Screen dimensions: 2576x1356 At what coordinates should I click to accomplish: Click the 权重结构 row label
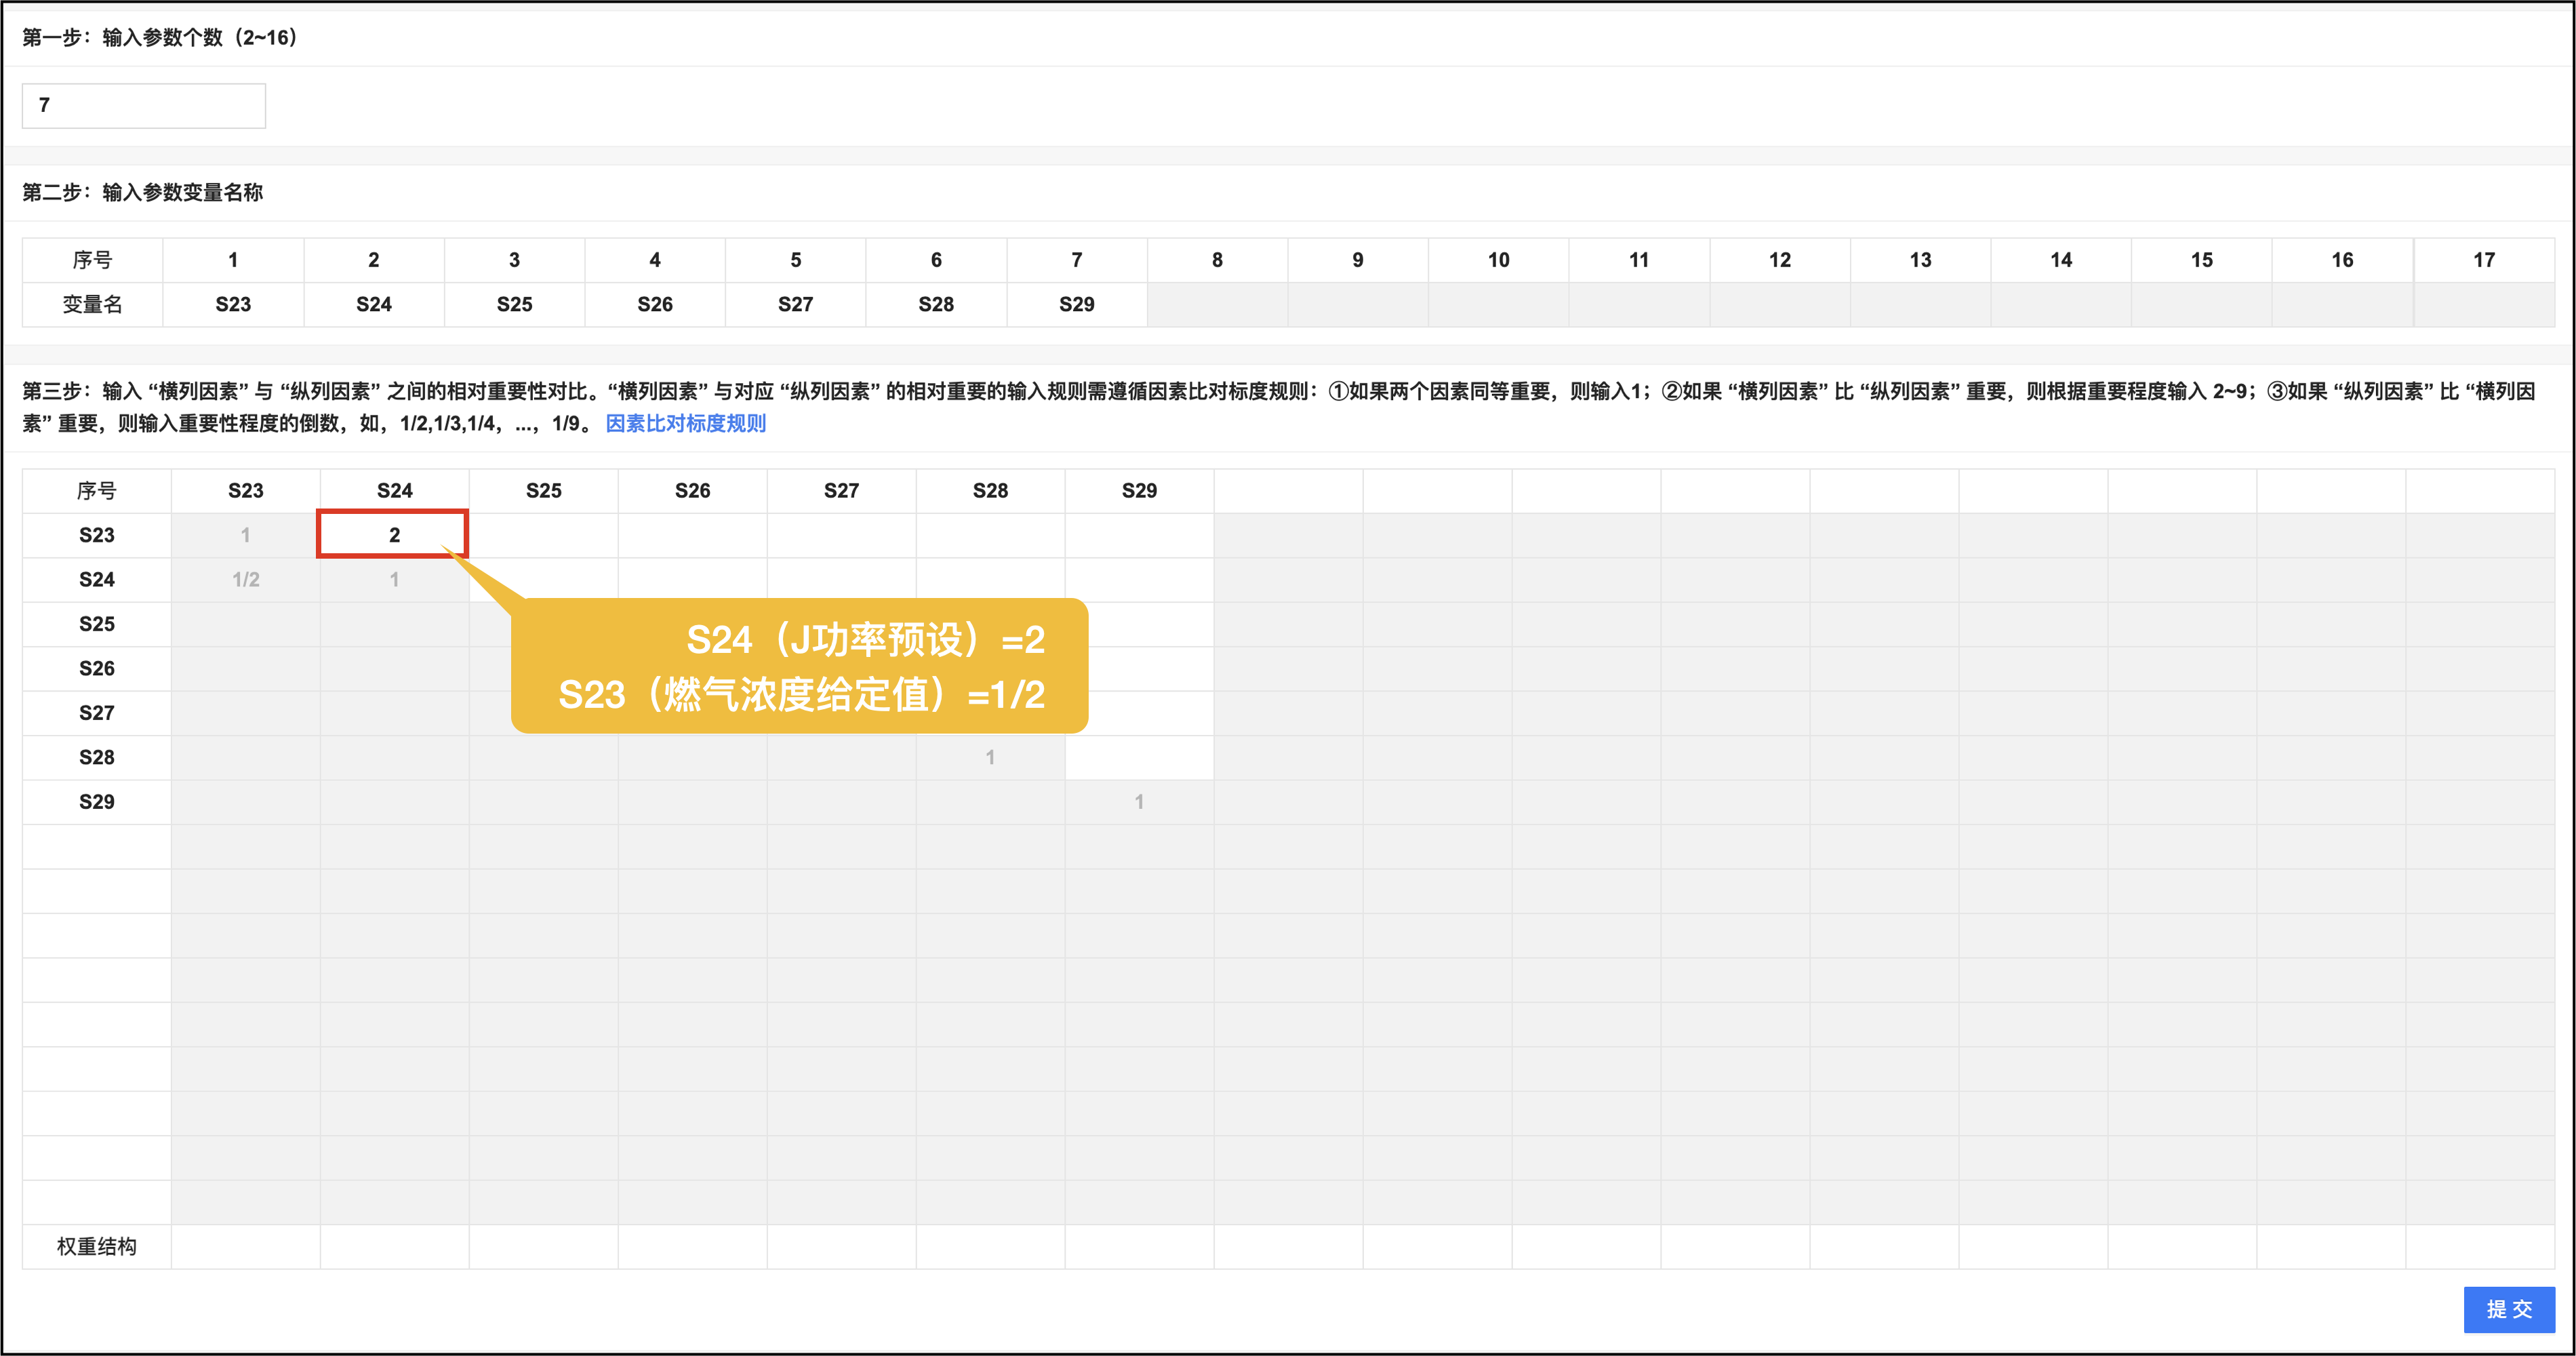click(x=97, y=1246)
